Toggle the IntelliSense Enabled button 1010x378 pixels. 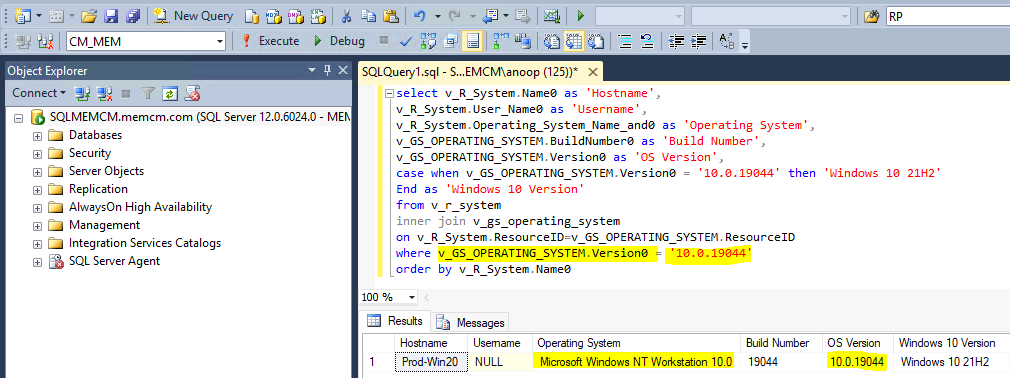(x=473, y=41)
